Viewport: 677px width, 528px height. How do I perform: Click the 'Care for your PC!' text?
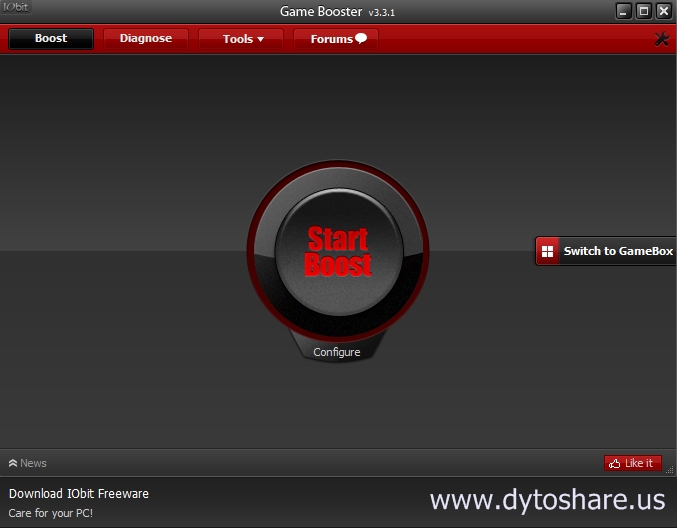coord(51,513)
